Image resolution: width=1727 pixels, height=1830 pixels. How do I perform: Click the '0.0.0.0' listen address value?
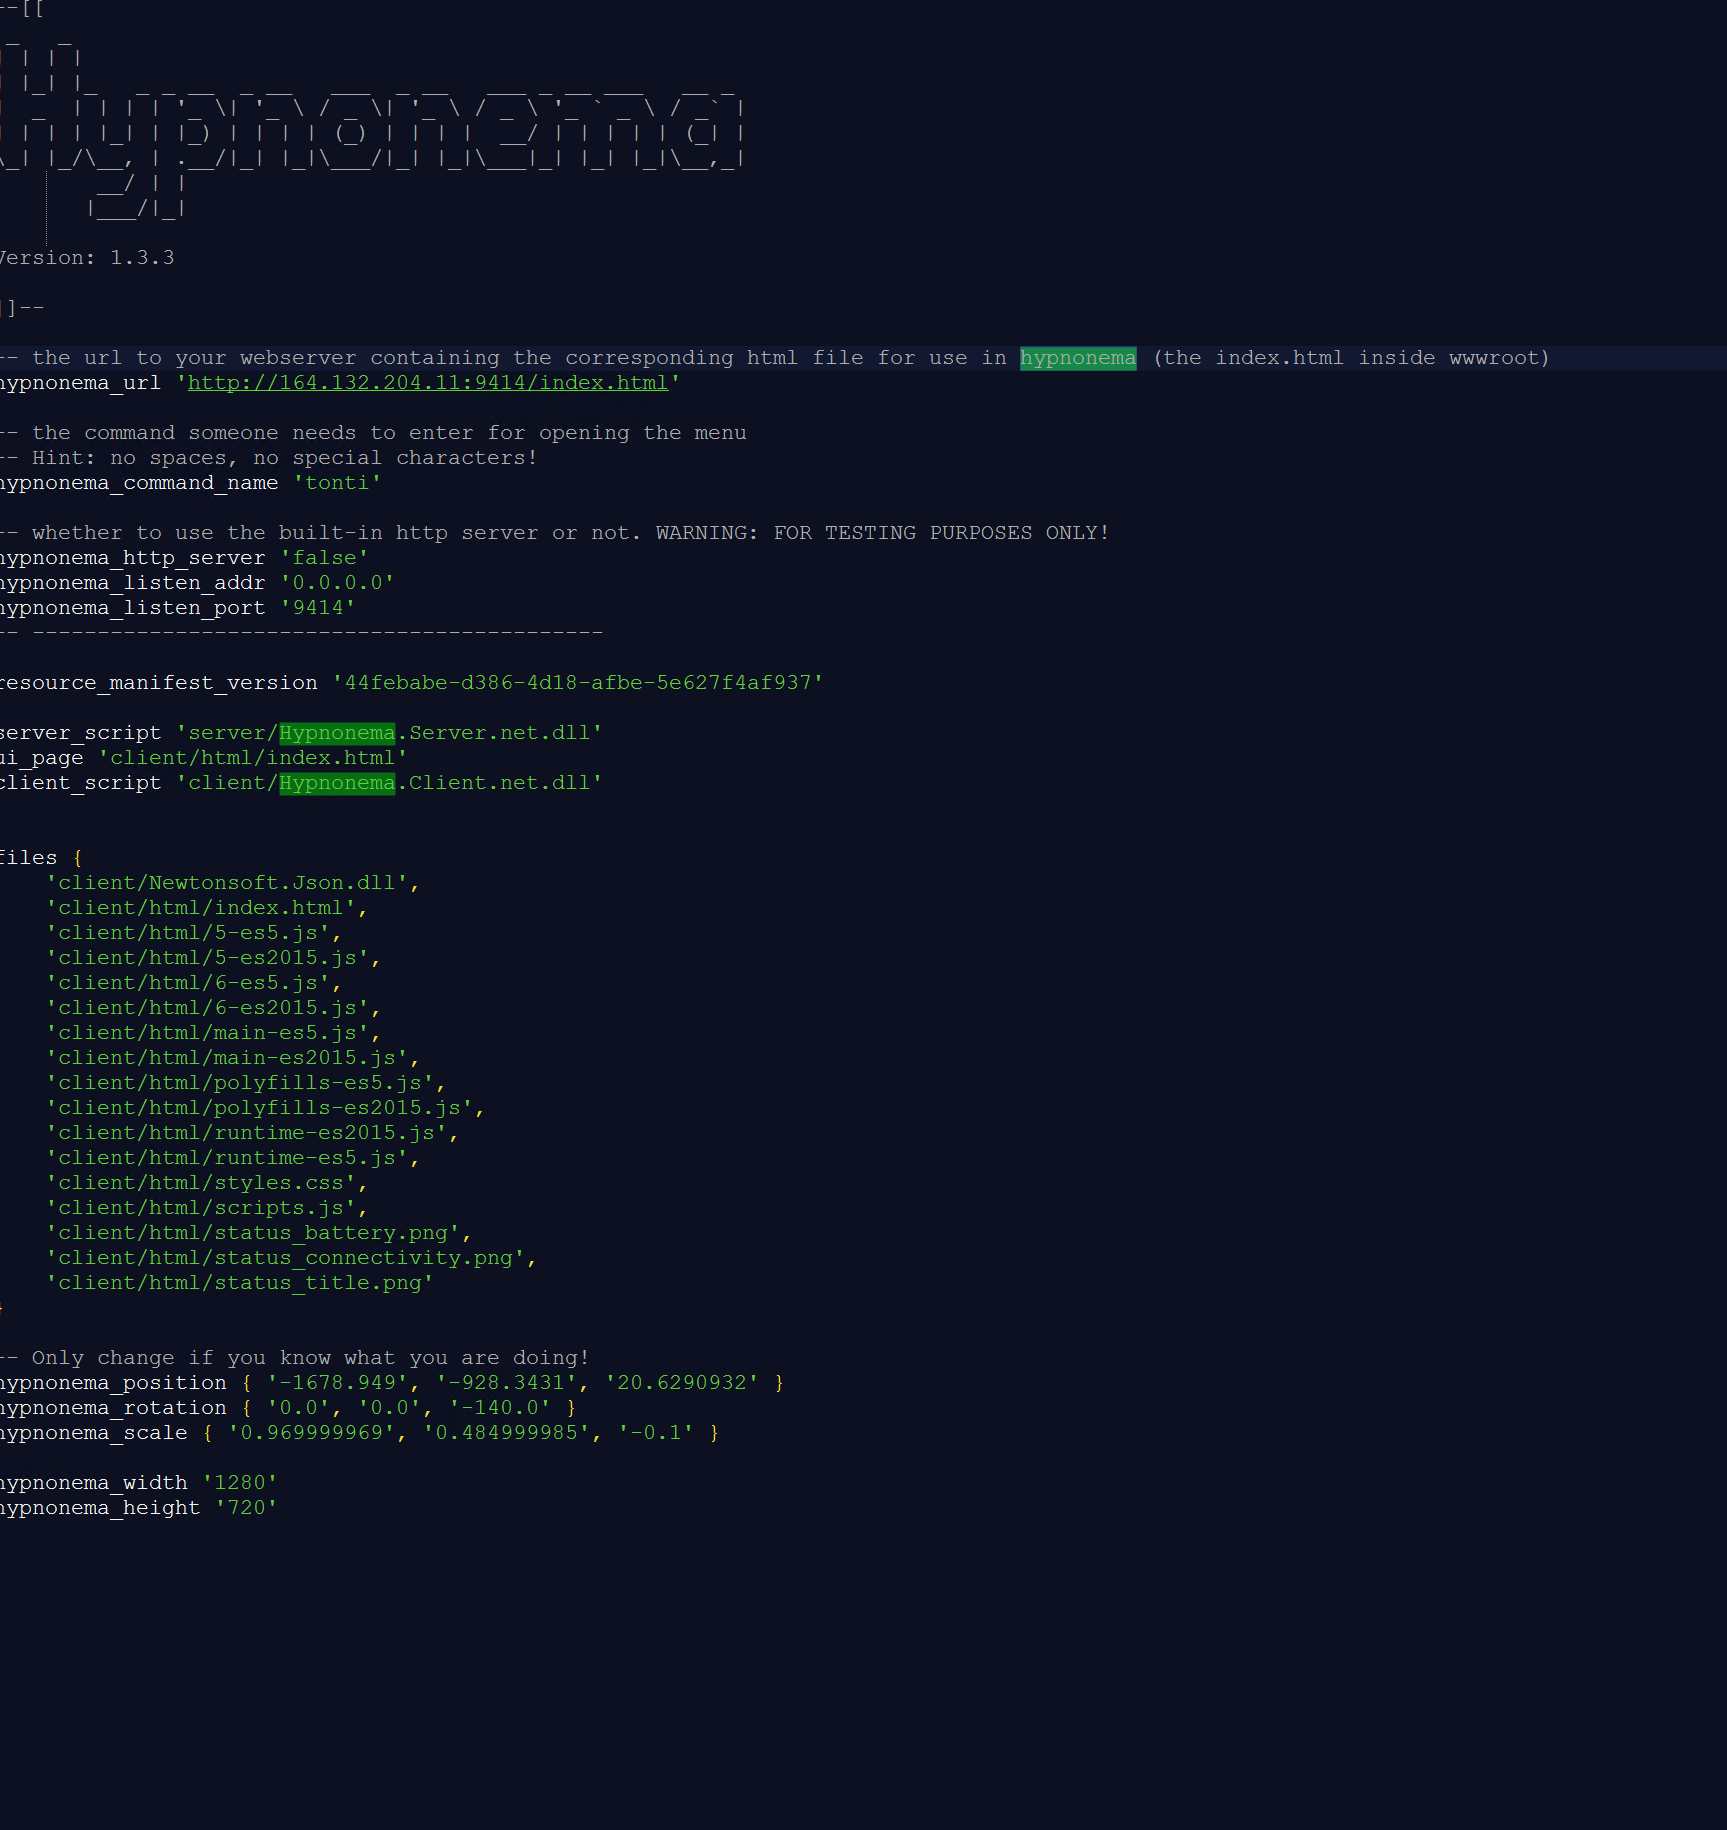[337, 583]
